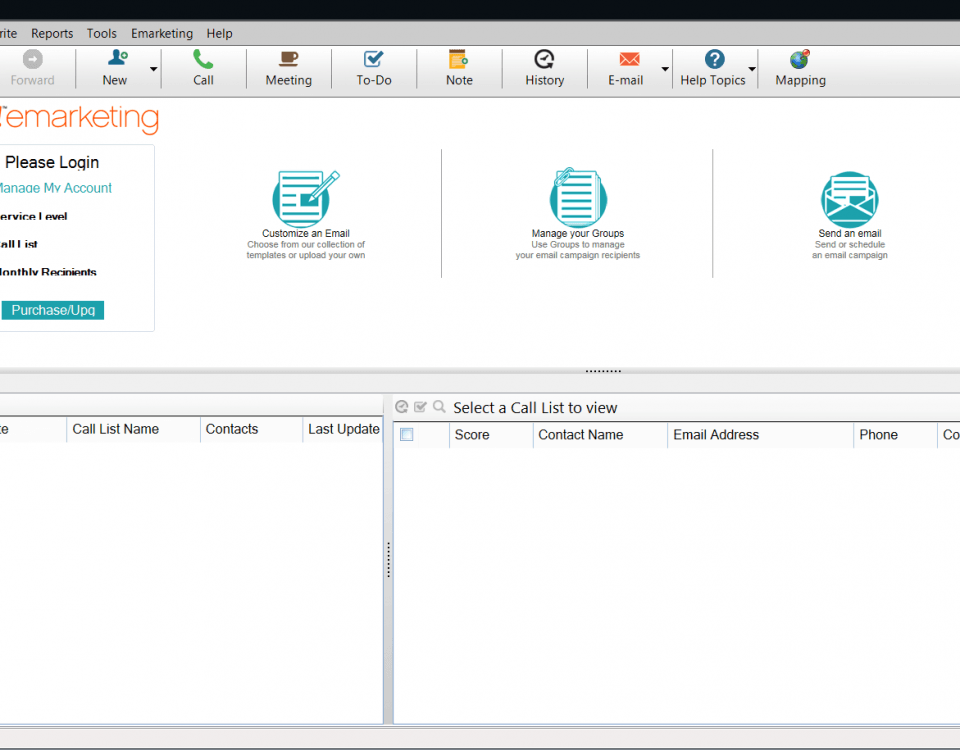The width and height of the screenshot is (960, 750).
Task: Launch the Mapping tool
Action: coord(800,68)
